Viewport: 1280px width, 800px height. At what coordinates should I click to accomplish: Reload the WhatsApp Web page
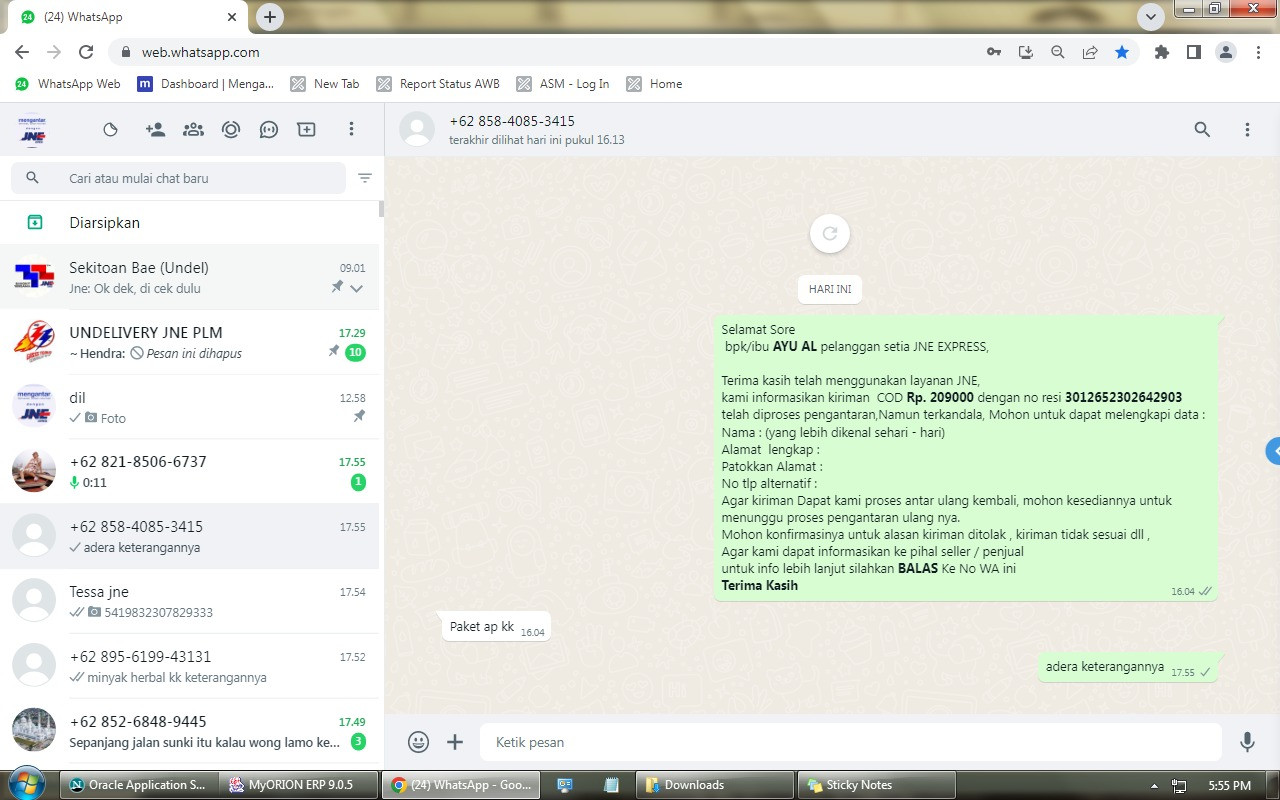coord(86,52)
